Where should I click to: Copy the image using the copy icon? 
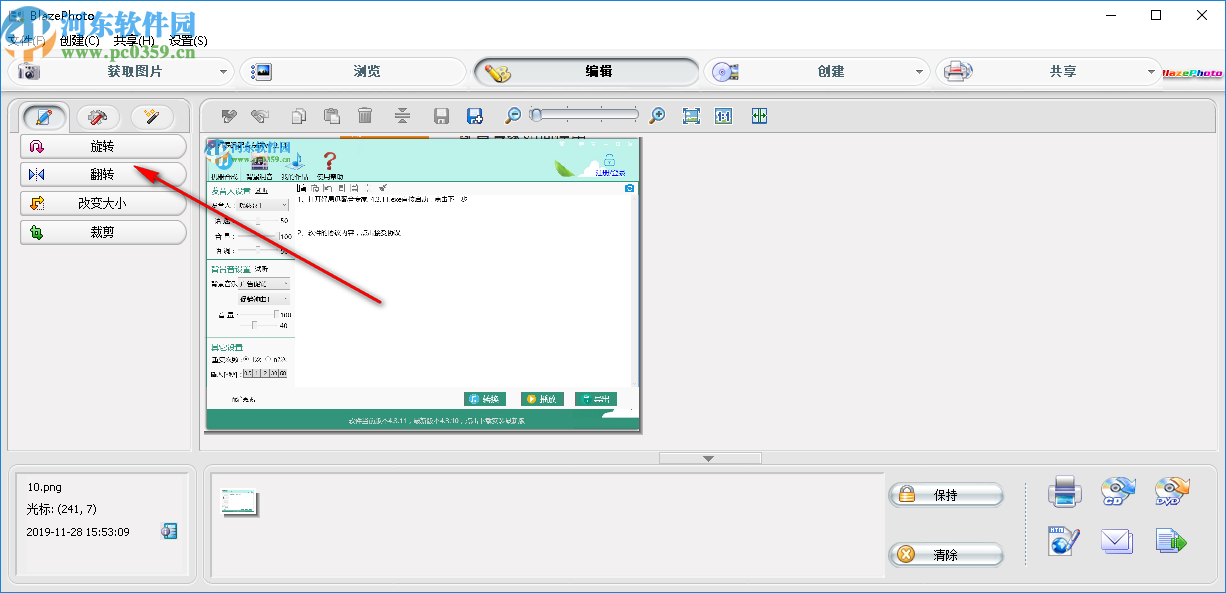[298, 115]
